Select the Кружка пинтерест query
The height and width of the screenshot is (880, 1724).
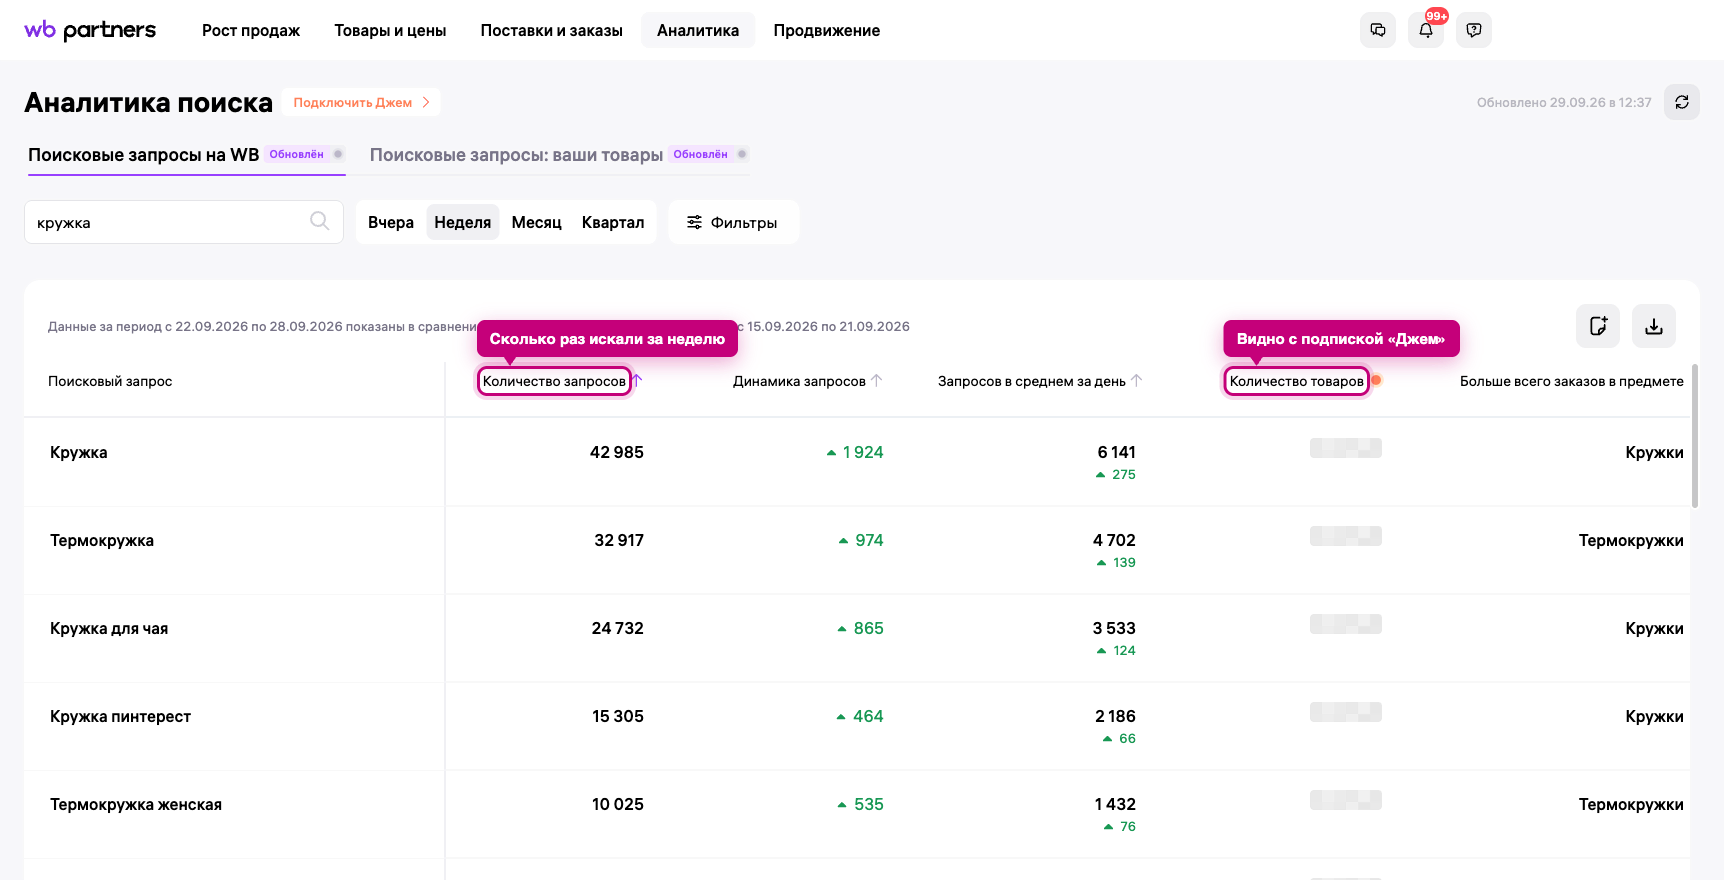[x=120, y=716]
